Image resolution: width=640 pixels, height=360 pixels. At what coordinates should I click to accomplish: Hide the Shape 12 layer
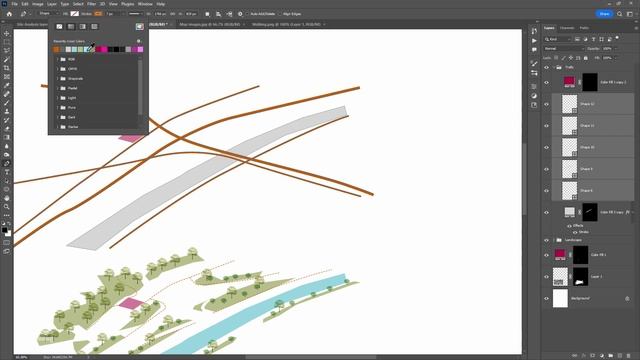tap(547, 104)
